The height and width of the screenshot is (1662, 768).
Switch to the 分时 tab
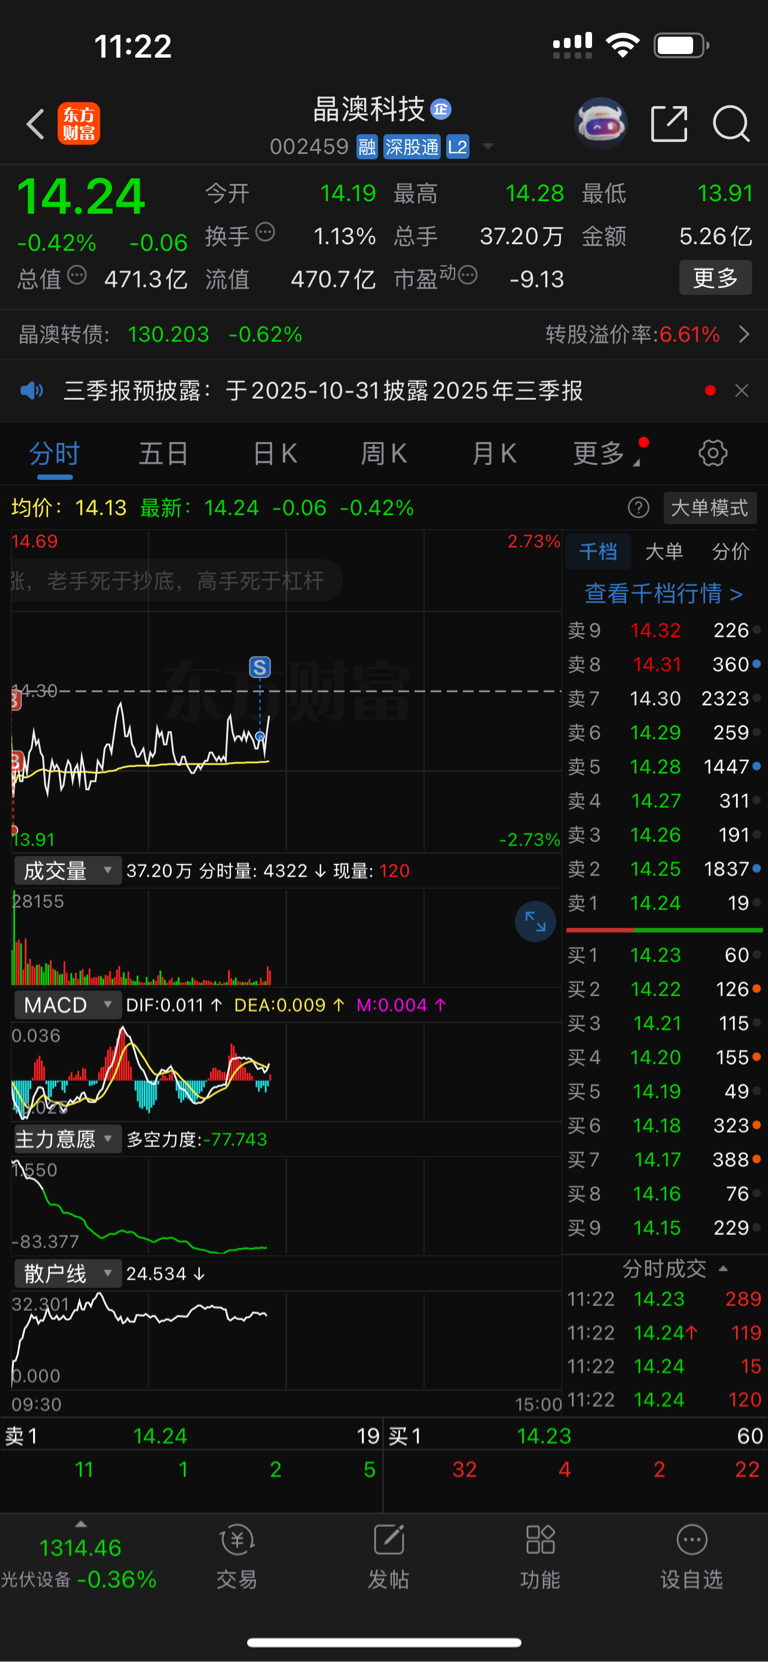pos(54,454)
